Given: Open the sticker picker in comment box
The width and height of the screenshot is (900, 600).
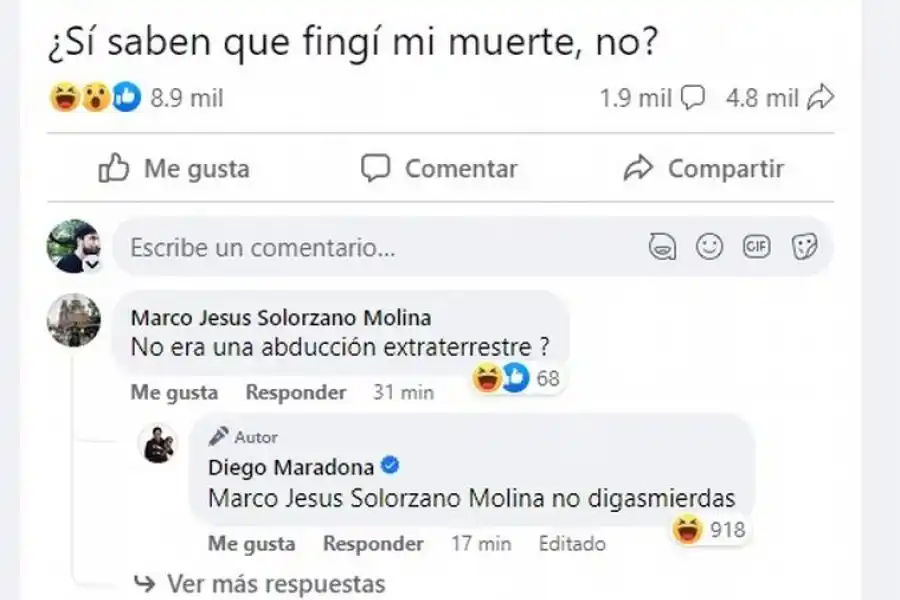Looking at the screenshot, I should 804,247.
